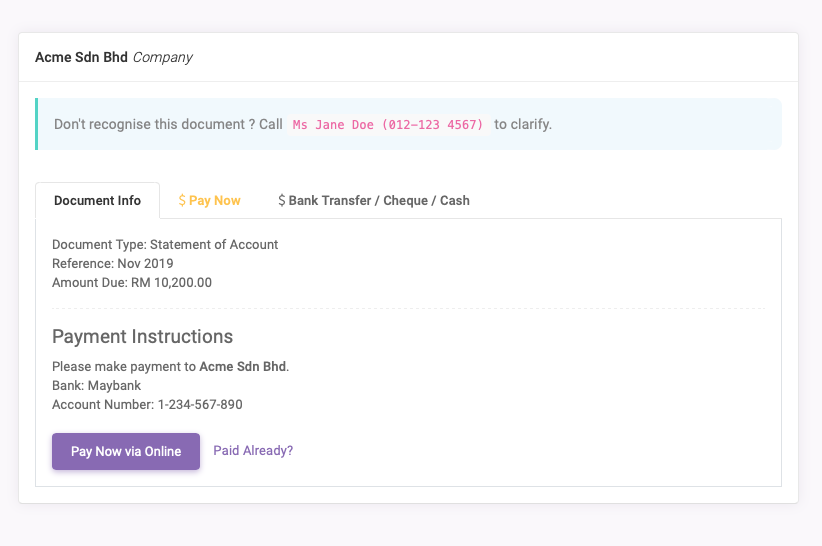Click dollar icon beside Bank Transfer tab
Screen dimensions: 822x546
(282, 201)
